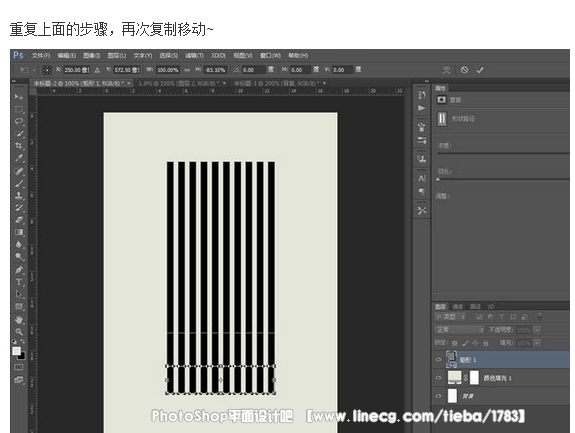Toggle the maintain aspect ratio link
The image size is (575, 433).
(x=187, y=70)
